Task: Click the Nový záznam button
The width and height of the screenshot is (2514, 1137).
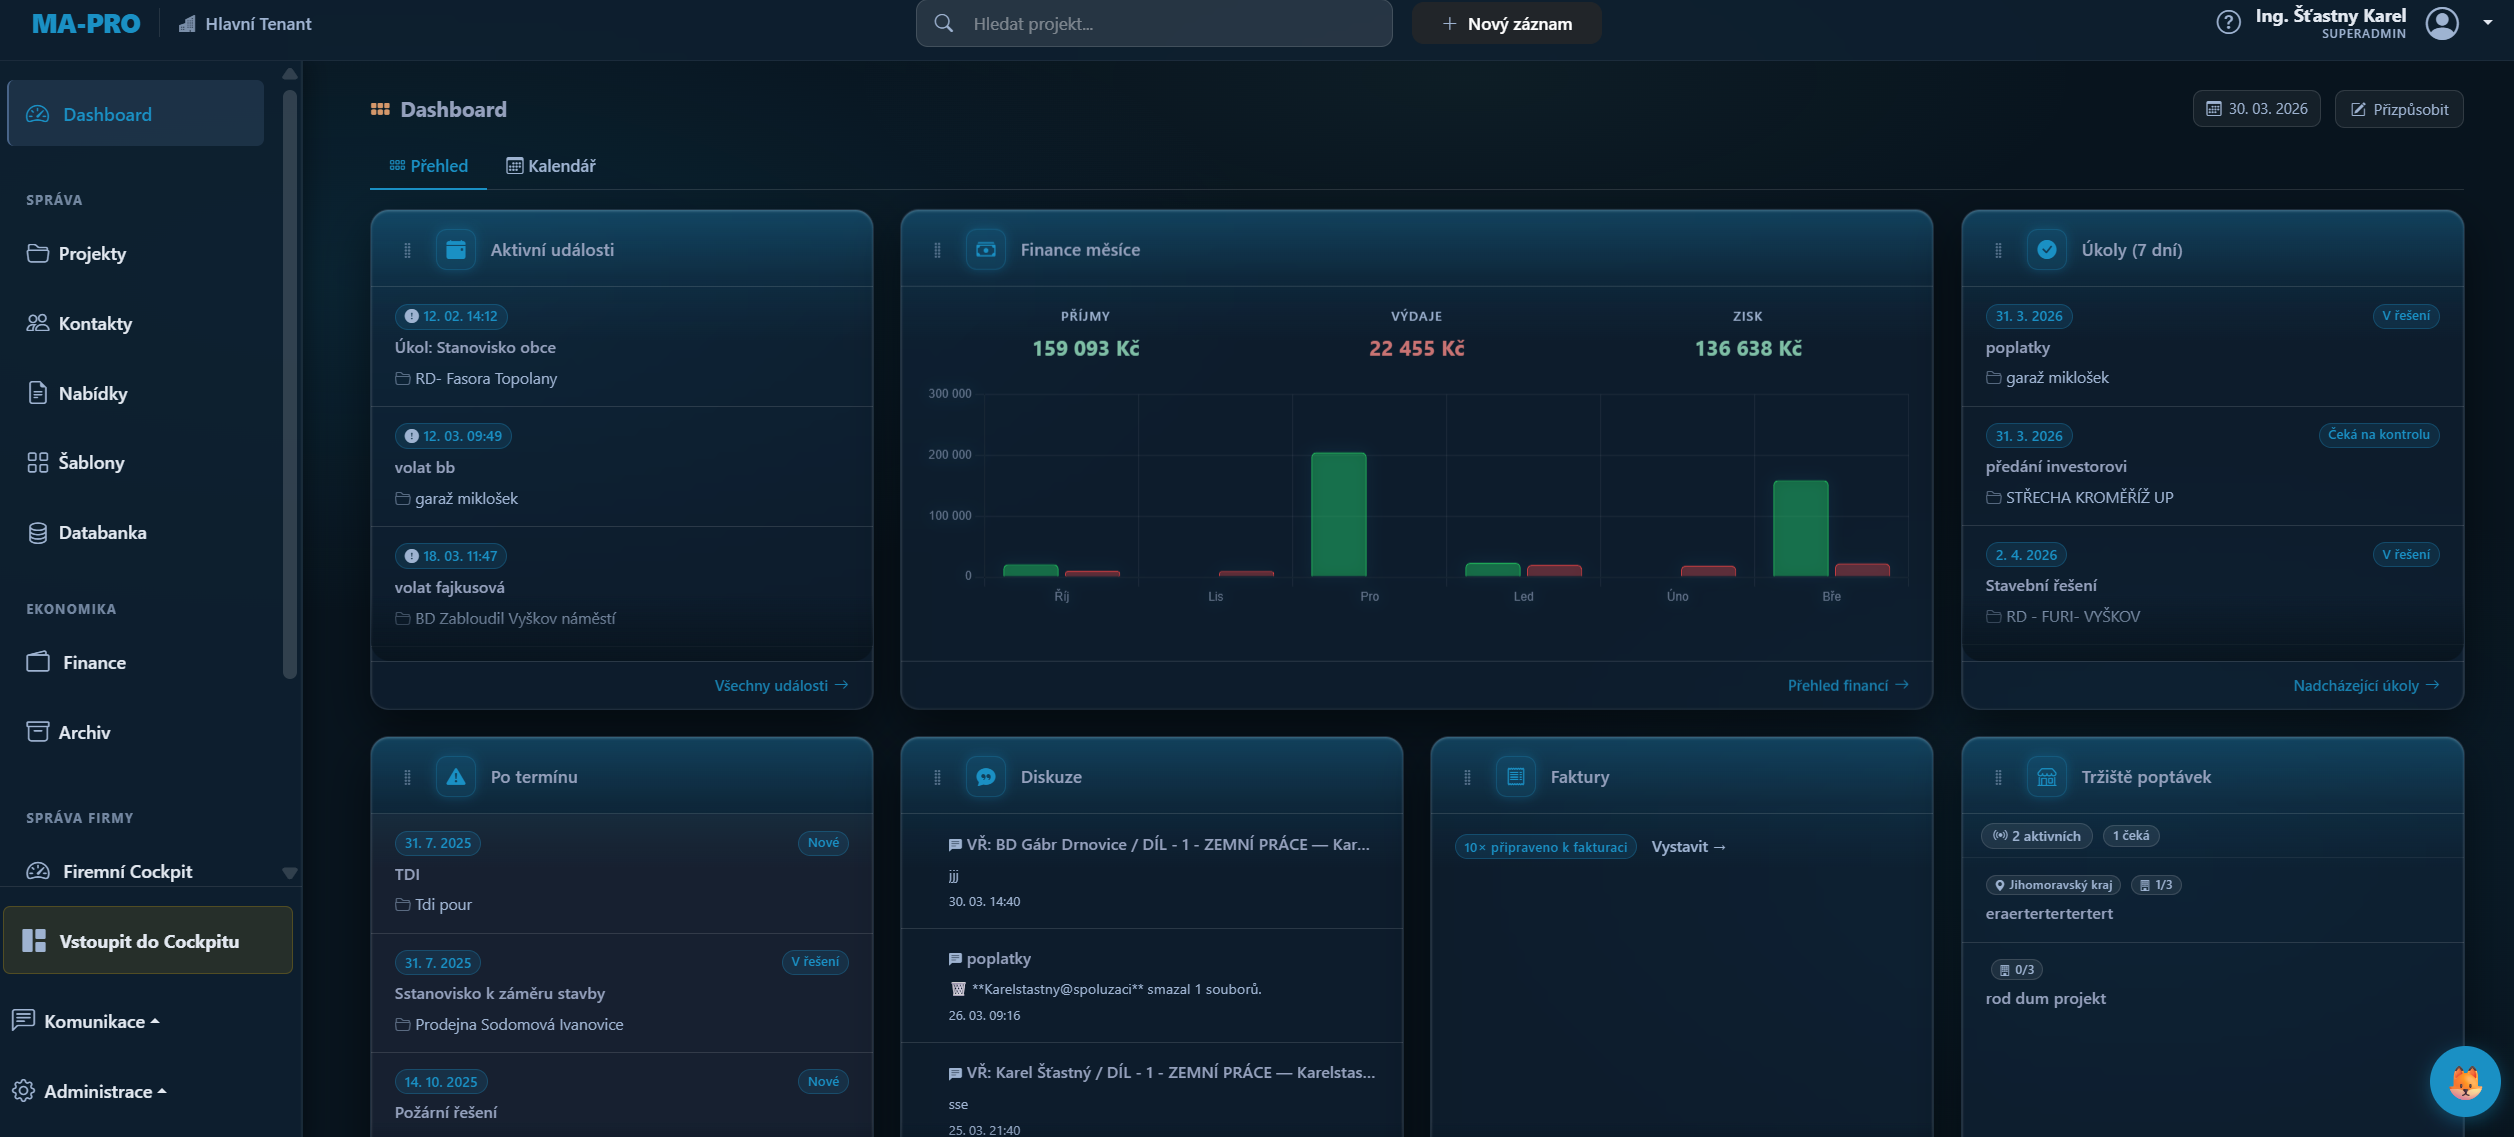Action: click(1506, 24)
